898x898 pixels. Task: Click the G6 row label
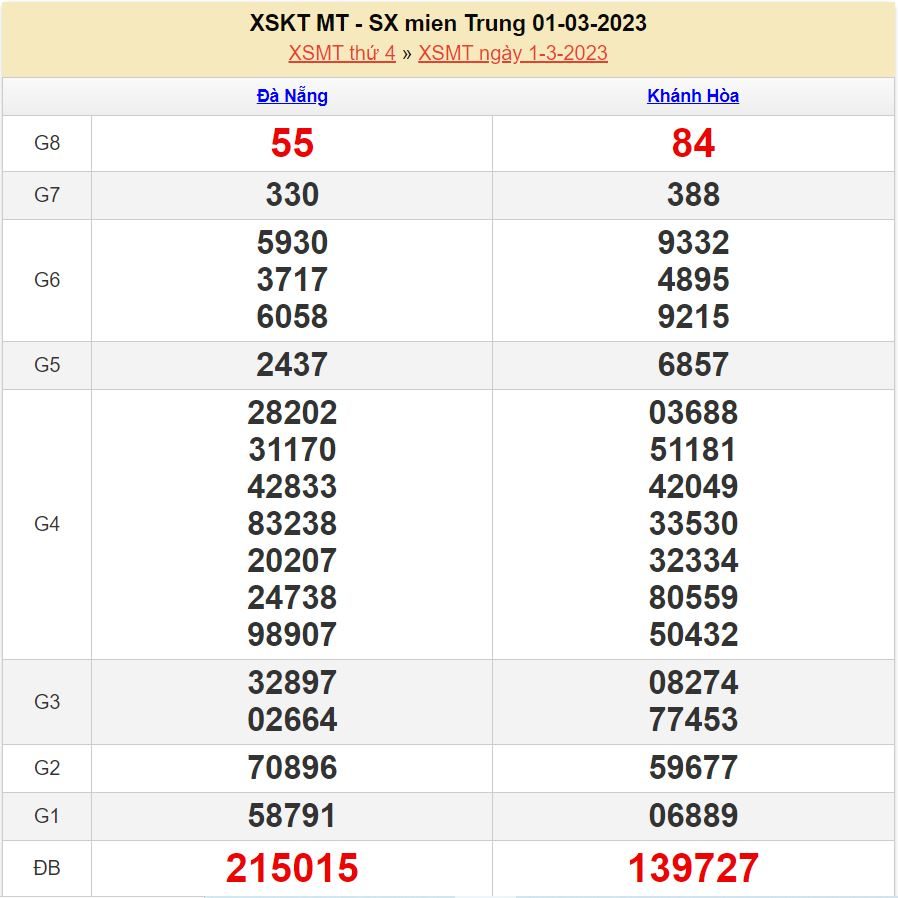[x=47, y=280]
